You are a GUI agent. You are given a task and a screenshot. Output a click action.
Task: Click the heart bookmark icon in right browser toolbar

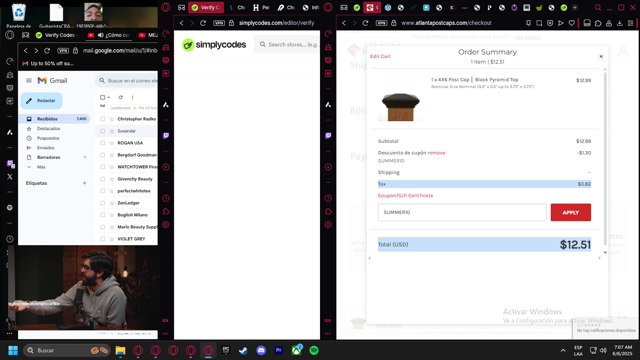[x=571, y=23]
